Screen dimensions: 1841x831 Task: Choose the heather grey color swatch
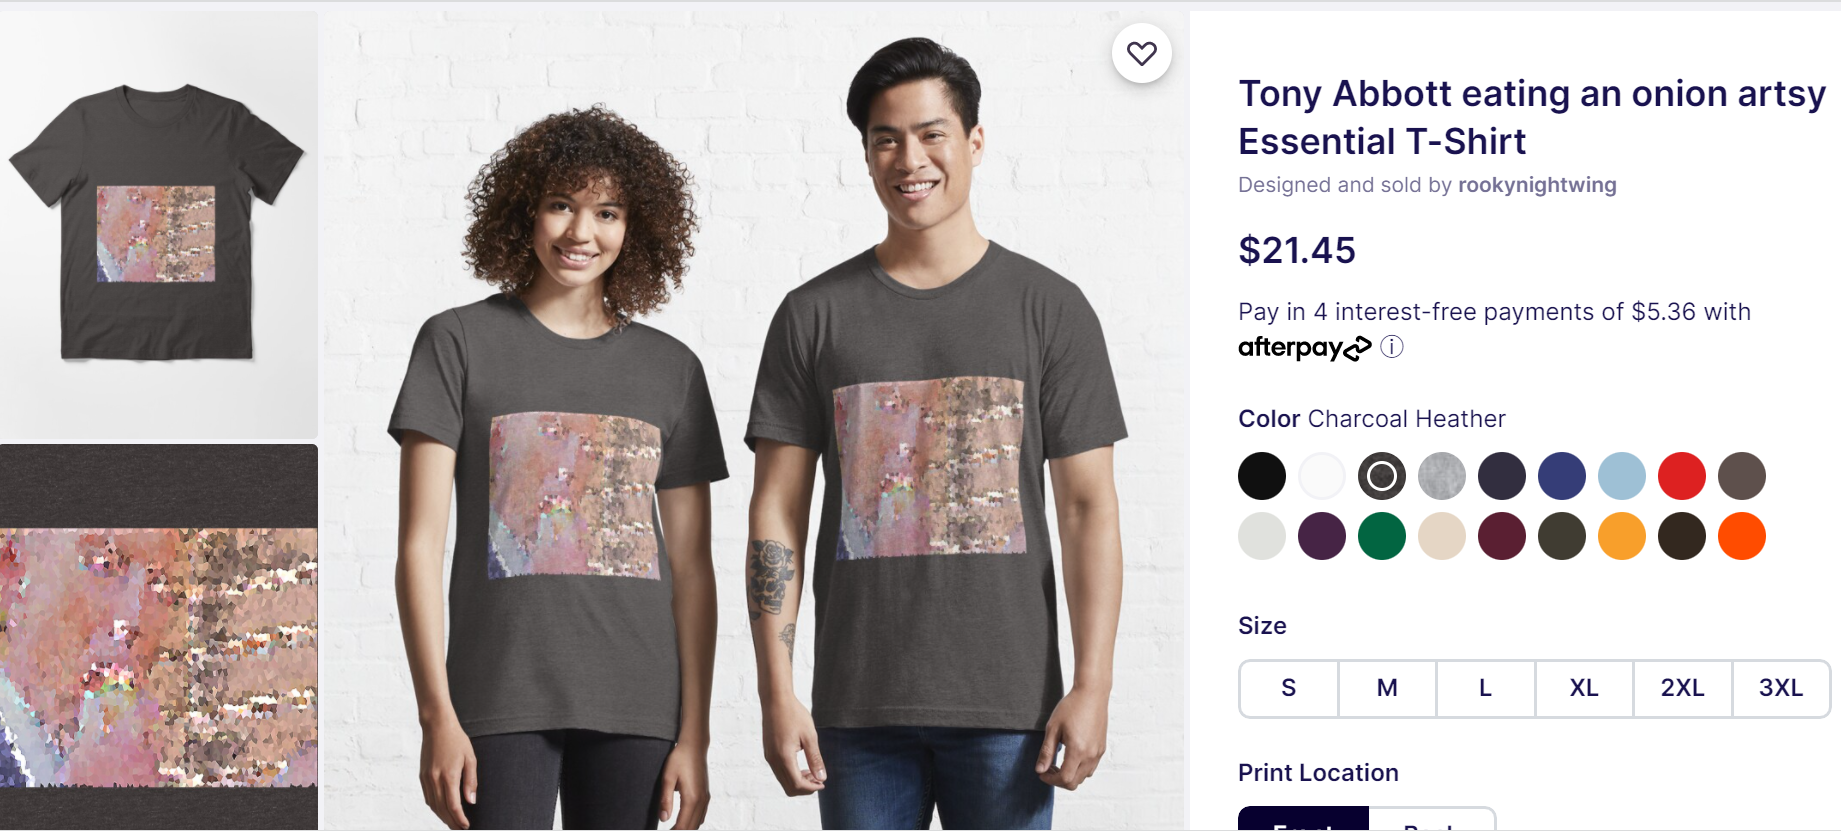(1442, 476)
